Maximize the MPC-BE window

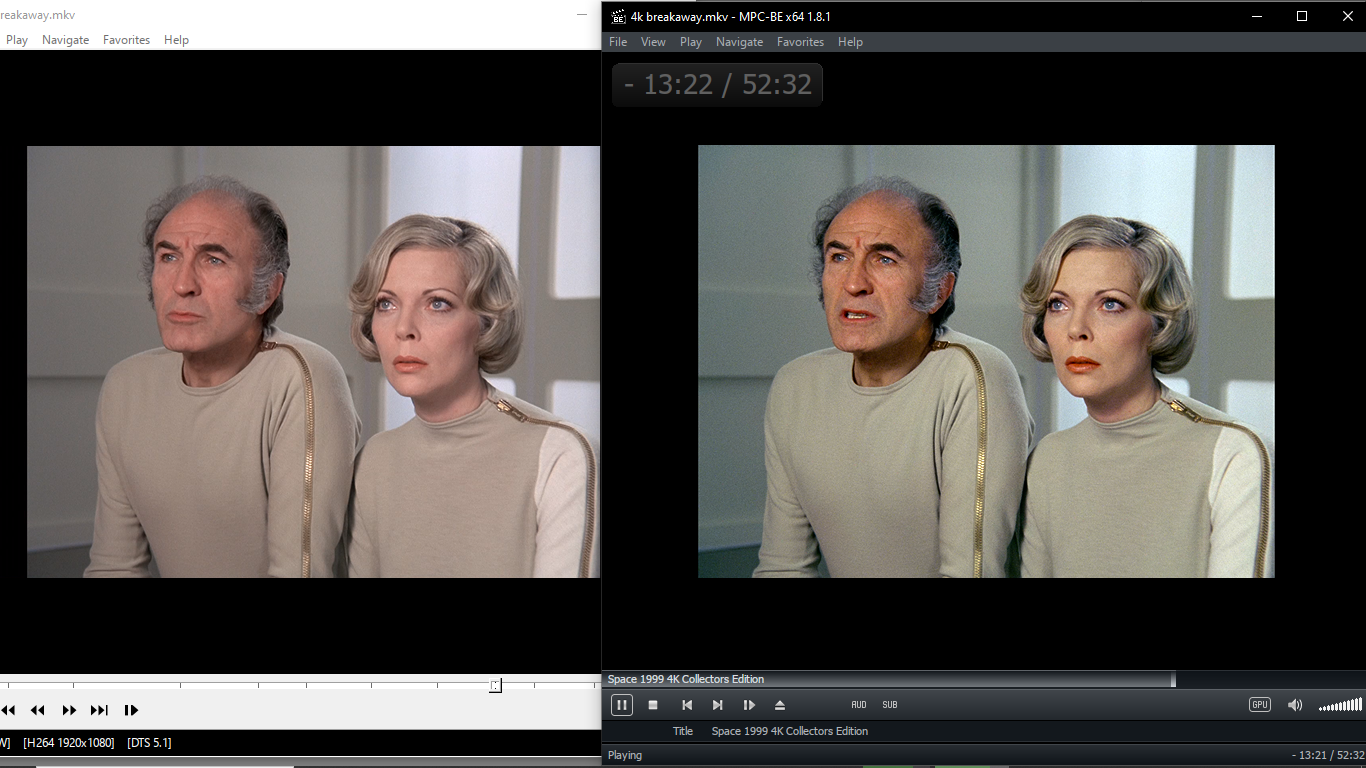tap(1301, 16)
